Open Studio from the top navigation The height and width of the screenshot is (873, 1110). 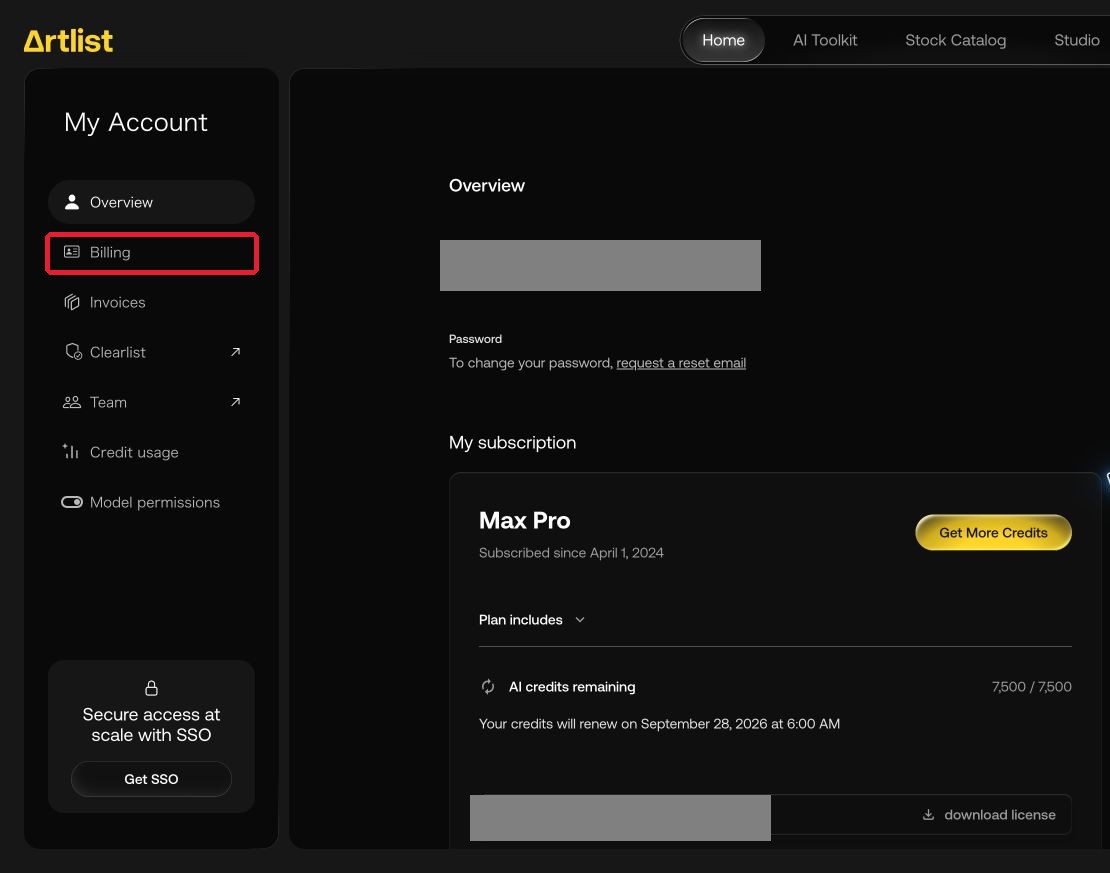pos(1076,40)
